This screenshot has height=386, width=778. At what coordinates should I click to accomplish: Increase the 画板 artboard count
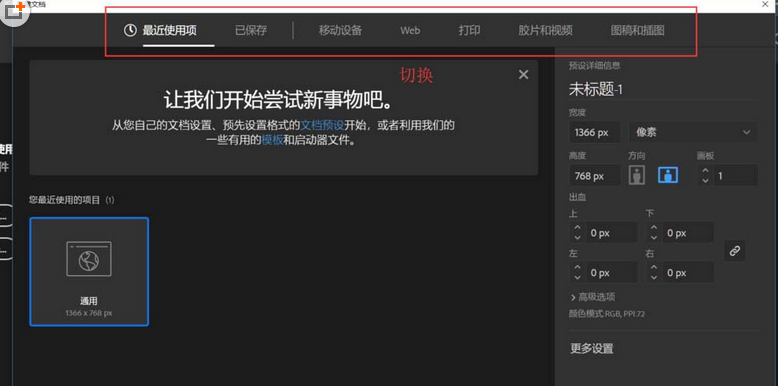coord(706,171)
